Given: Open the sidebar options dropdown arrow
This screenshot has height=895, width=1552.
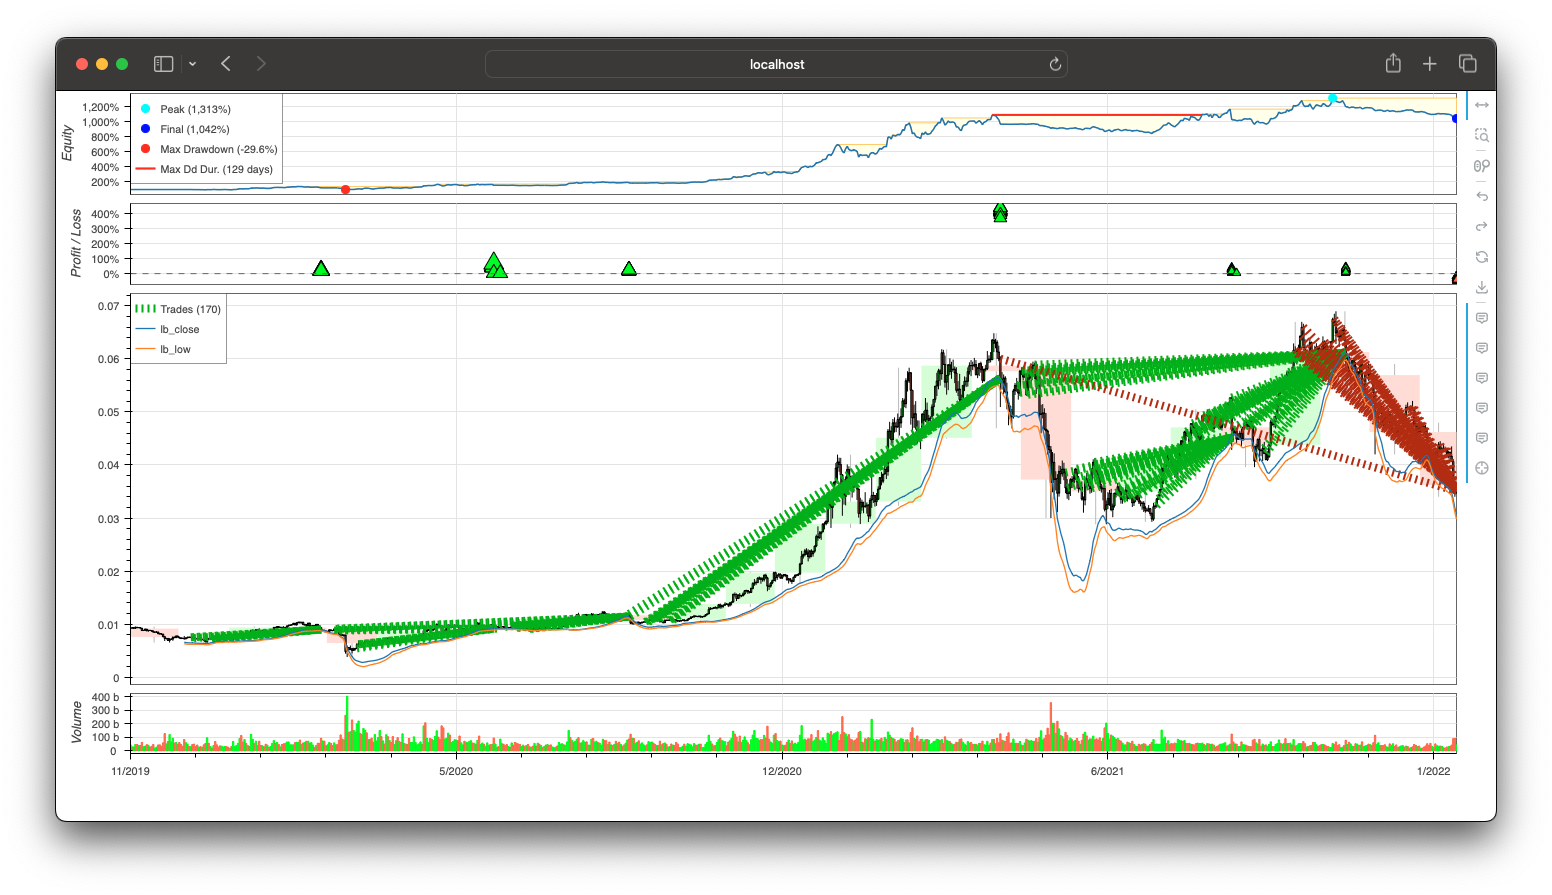Looking at the screenshot, I should click(192, 64).
